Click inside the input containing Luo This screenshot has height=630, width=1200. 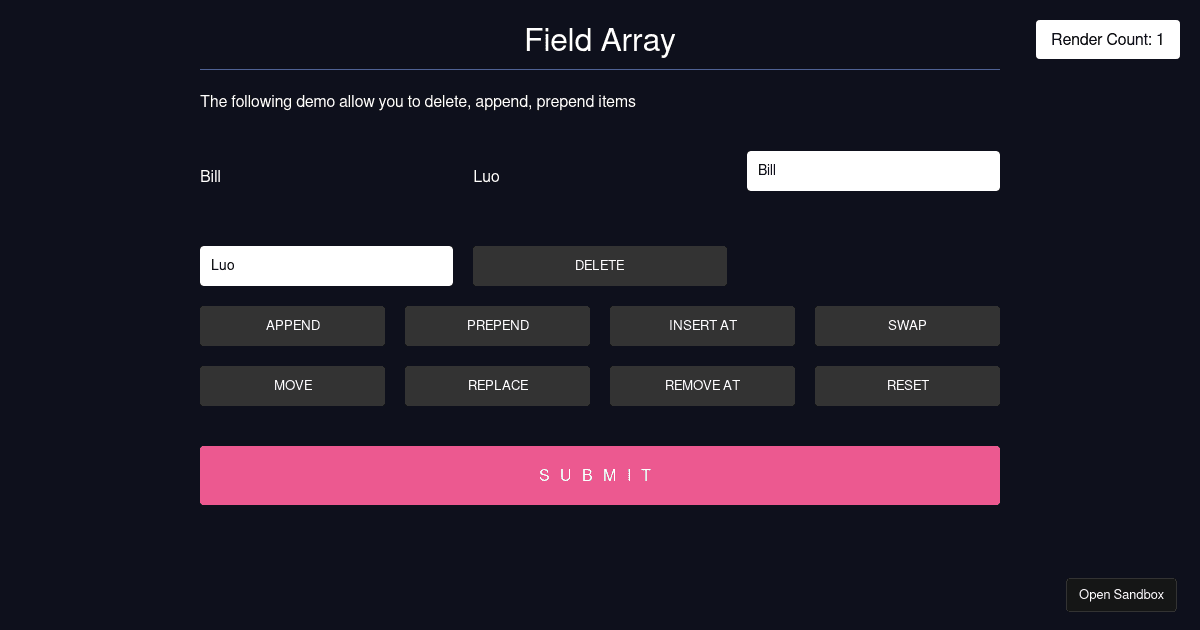pos(326,265)
